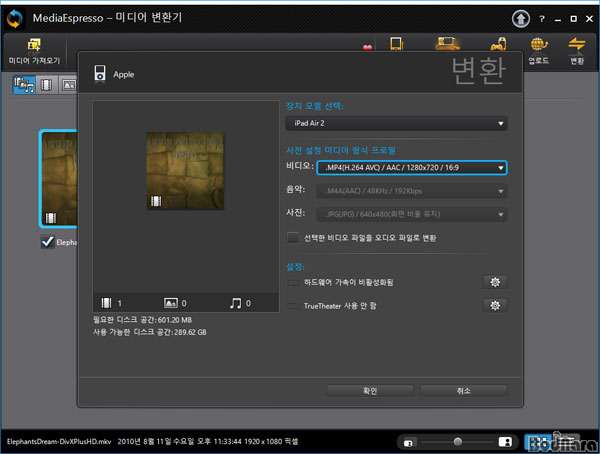This screenshot has height=454, width=600.
Task: Confirm with the 확인 button
Action: click(x=370, y=391)
